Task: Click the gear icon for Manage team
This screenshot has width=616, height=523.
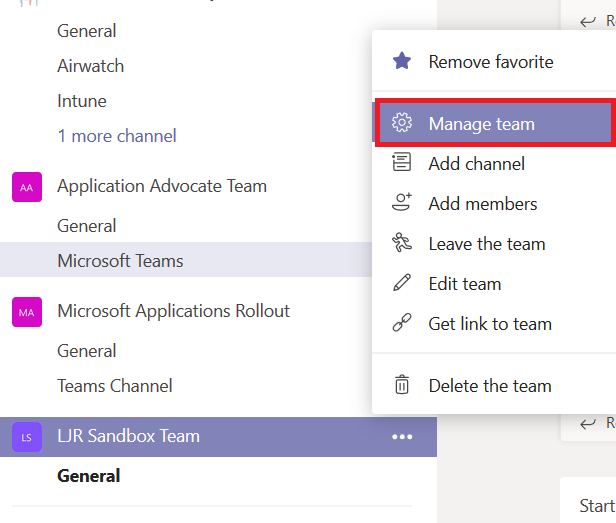Action: point(402,123)
